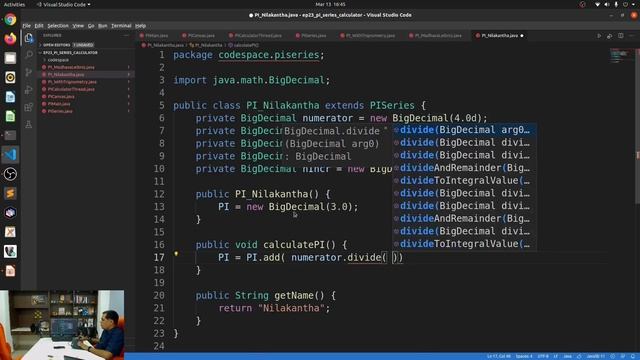The width and height of the screenshot is (640, 360).
Task: Click the unsaved dot on PI_Nilakantha.java tab
Action: pos(522,36)
